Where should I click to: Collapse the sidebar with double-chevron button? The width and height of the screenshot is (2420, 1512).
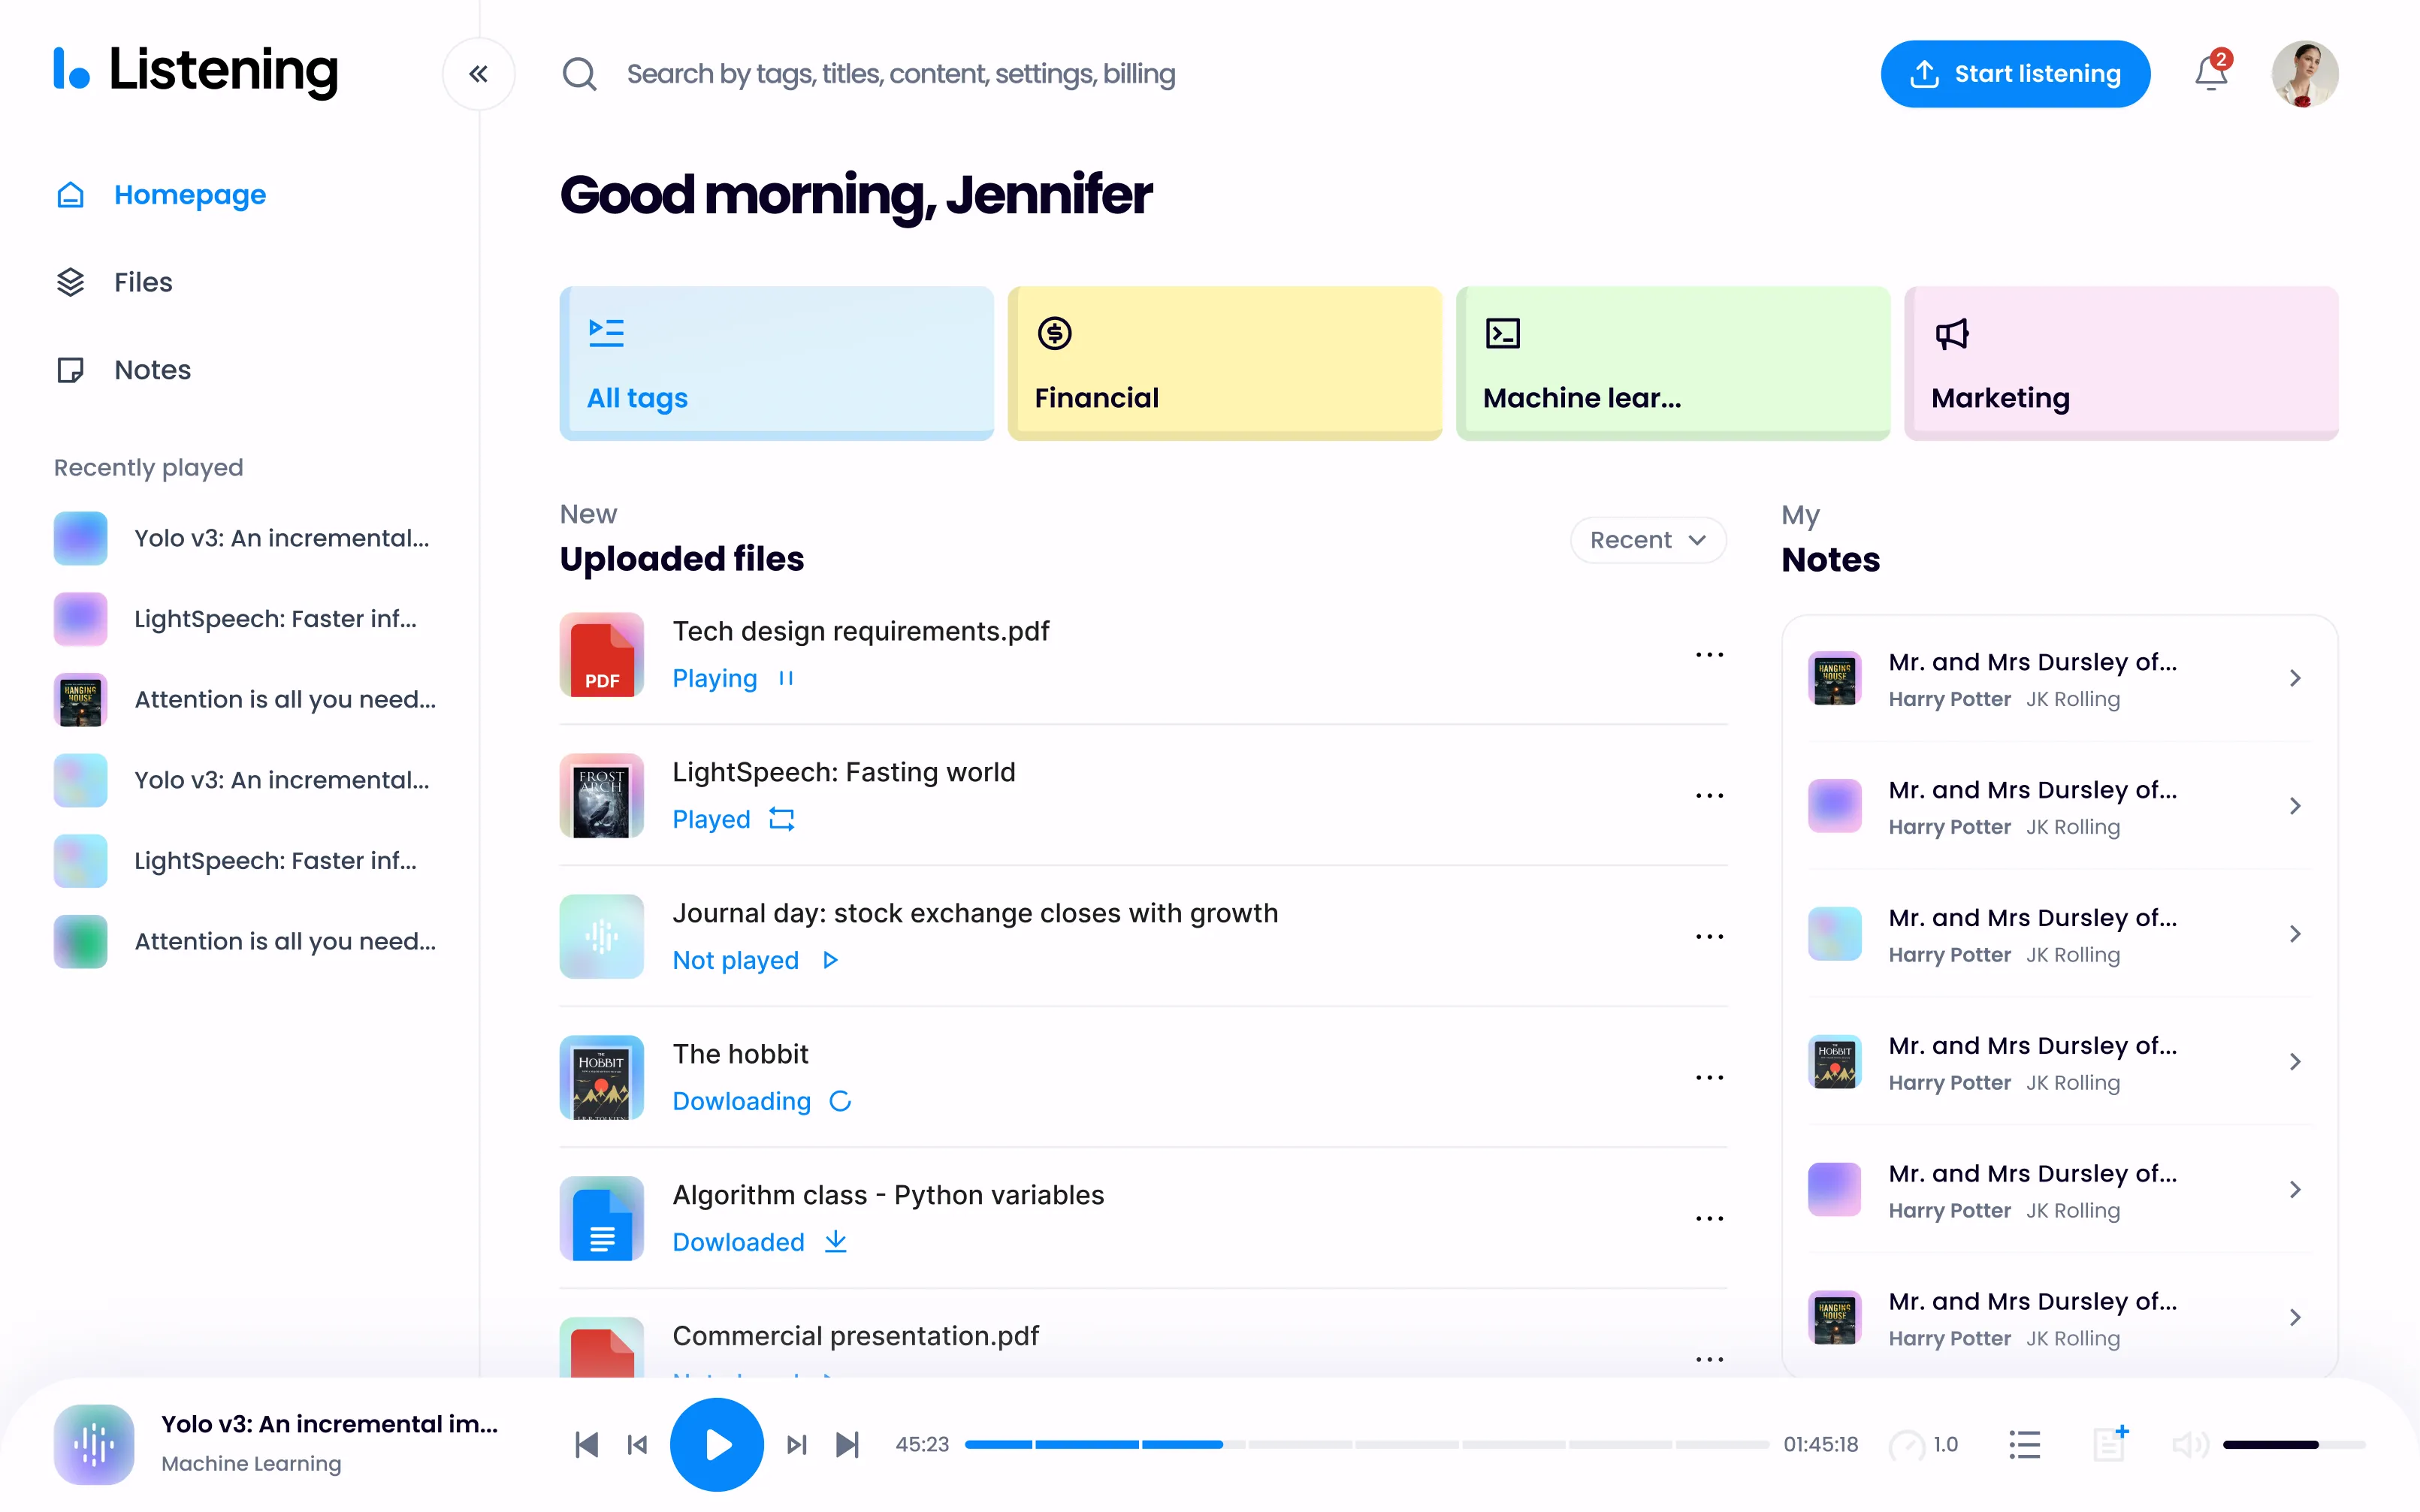coord(478,74)
